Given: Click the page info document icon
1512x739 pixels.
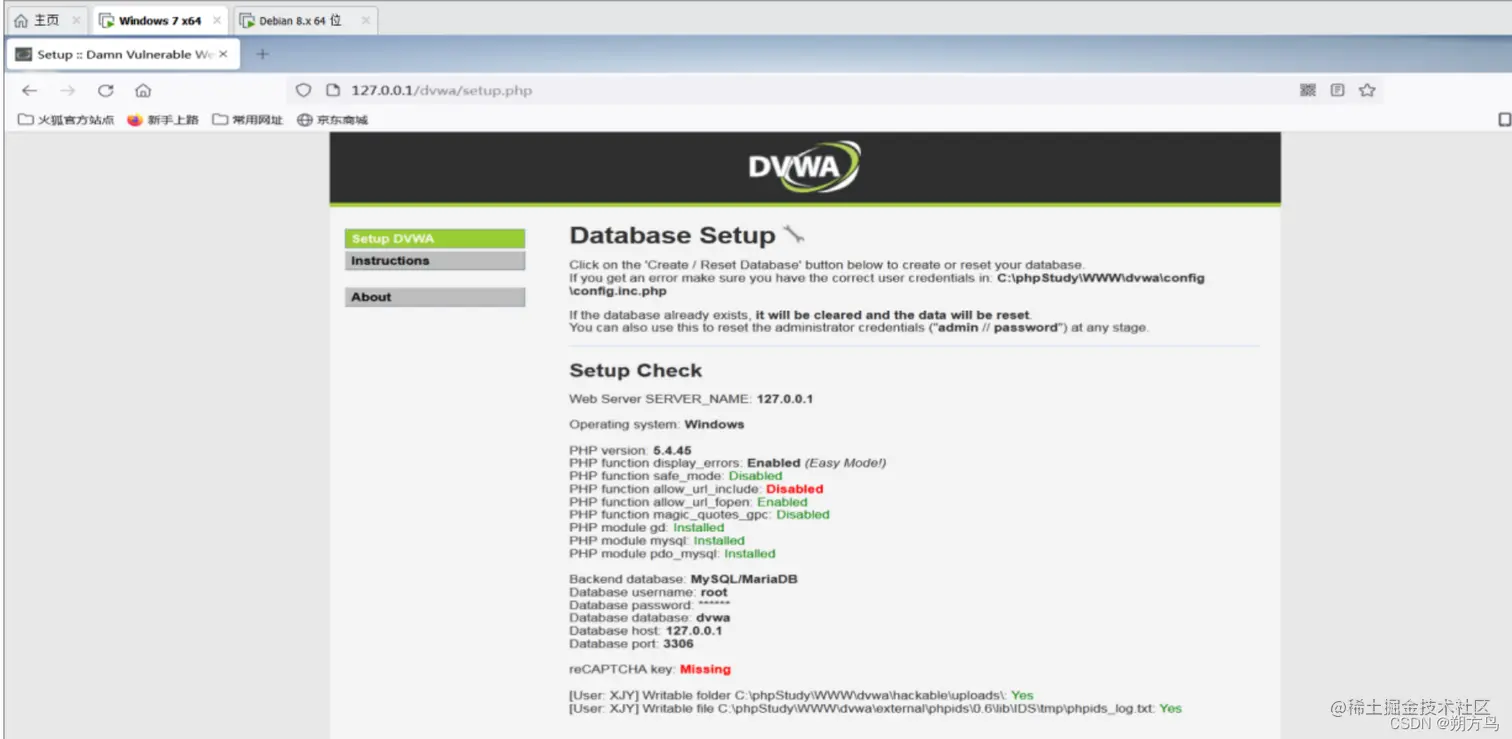Looking at the screenshot, I should click(333, 90).
